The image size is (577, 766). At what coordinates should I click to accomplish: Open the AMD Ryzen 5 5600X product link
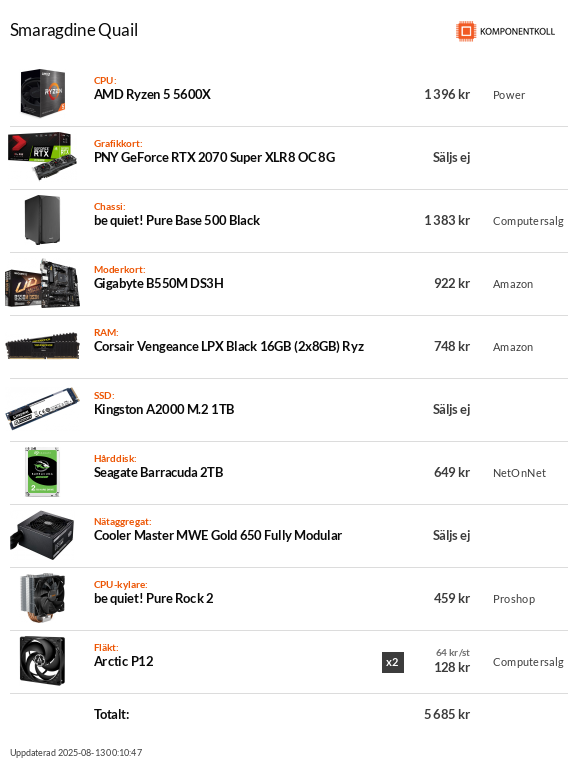[152, 94]
